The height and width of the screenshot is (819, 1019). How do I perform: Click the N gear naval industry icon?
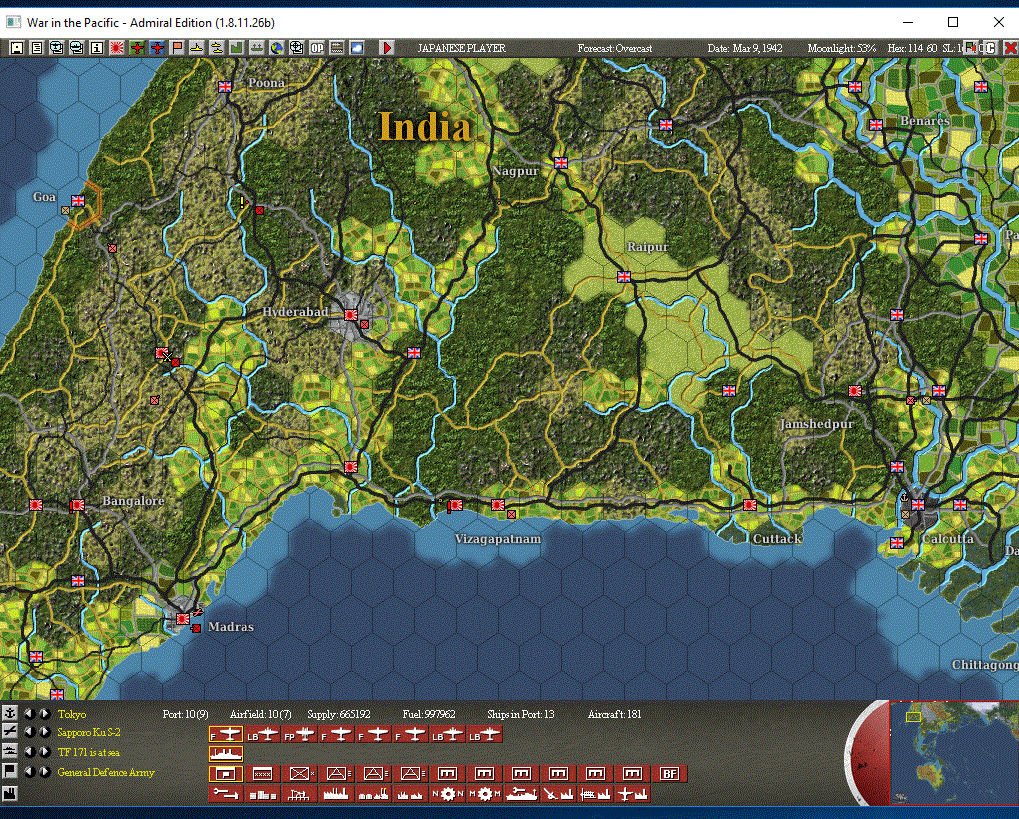[x=448, y=794]
